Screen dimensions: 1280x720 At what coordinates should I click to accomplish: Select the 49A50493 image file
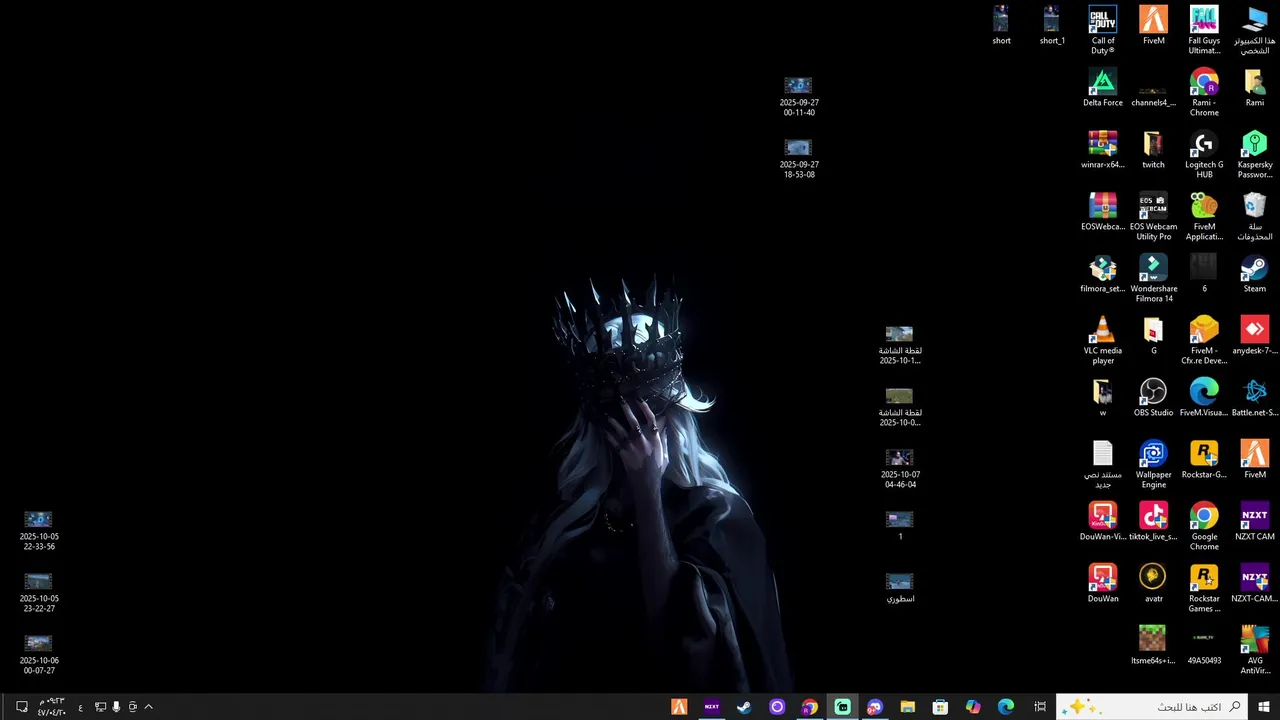(1204, 647)
